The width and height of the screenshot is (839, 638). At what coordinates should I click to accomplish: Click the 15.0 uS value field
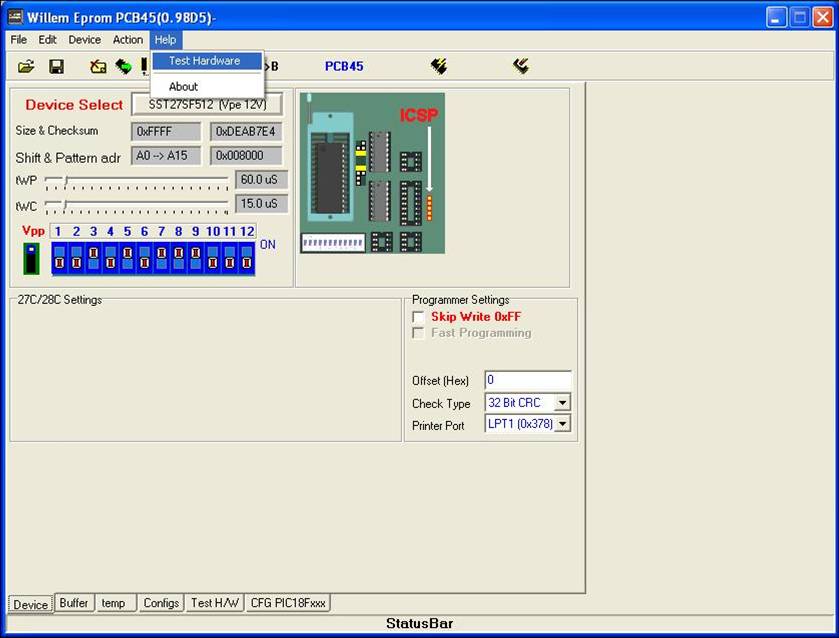[261, 204]
